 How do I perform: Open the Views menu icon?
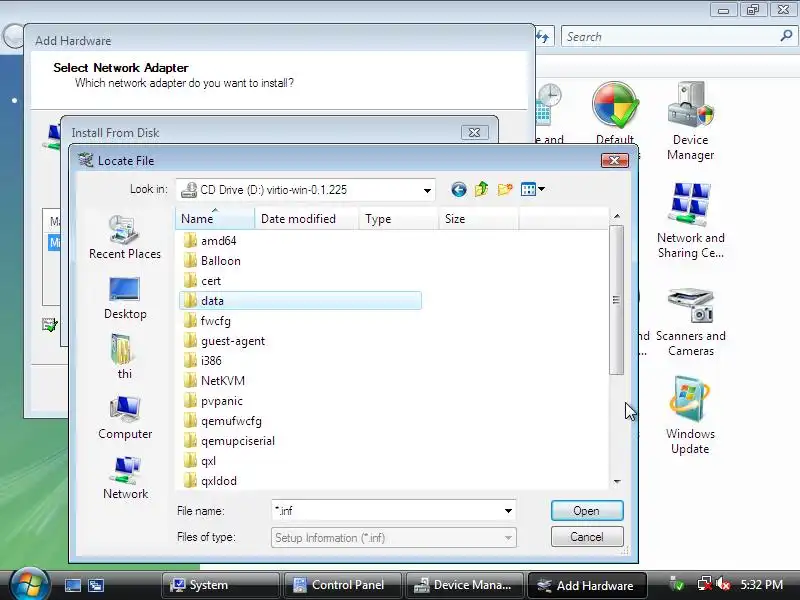click(533, 190)
